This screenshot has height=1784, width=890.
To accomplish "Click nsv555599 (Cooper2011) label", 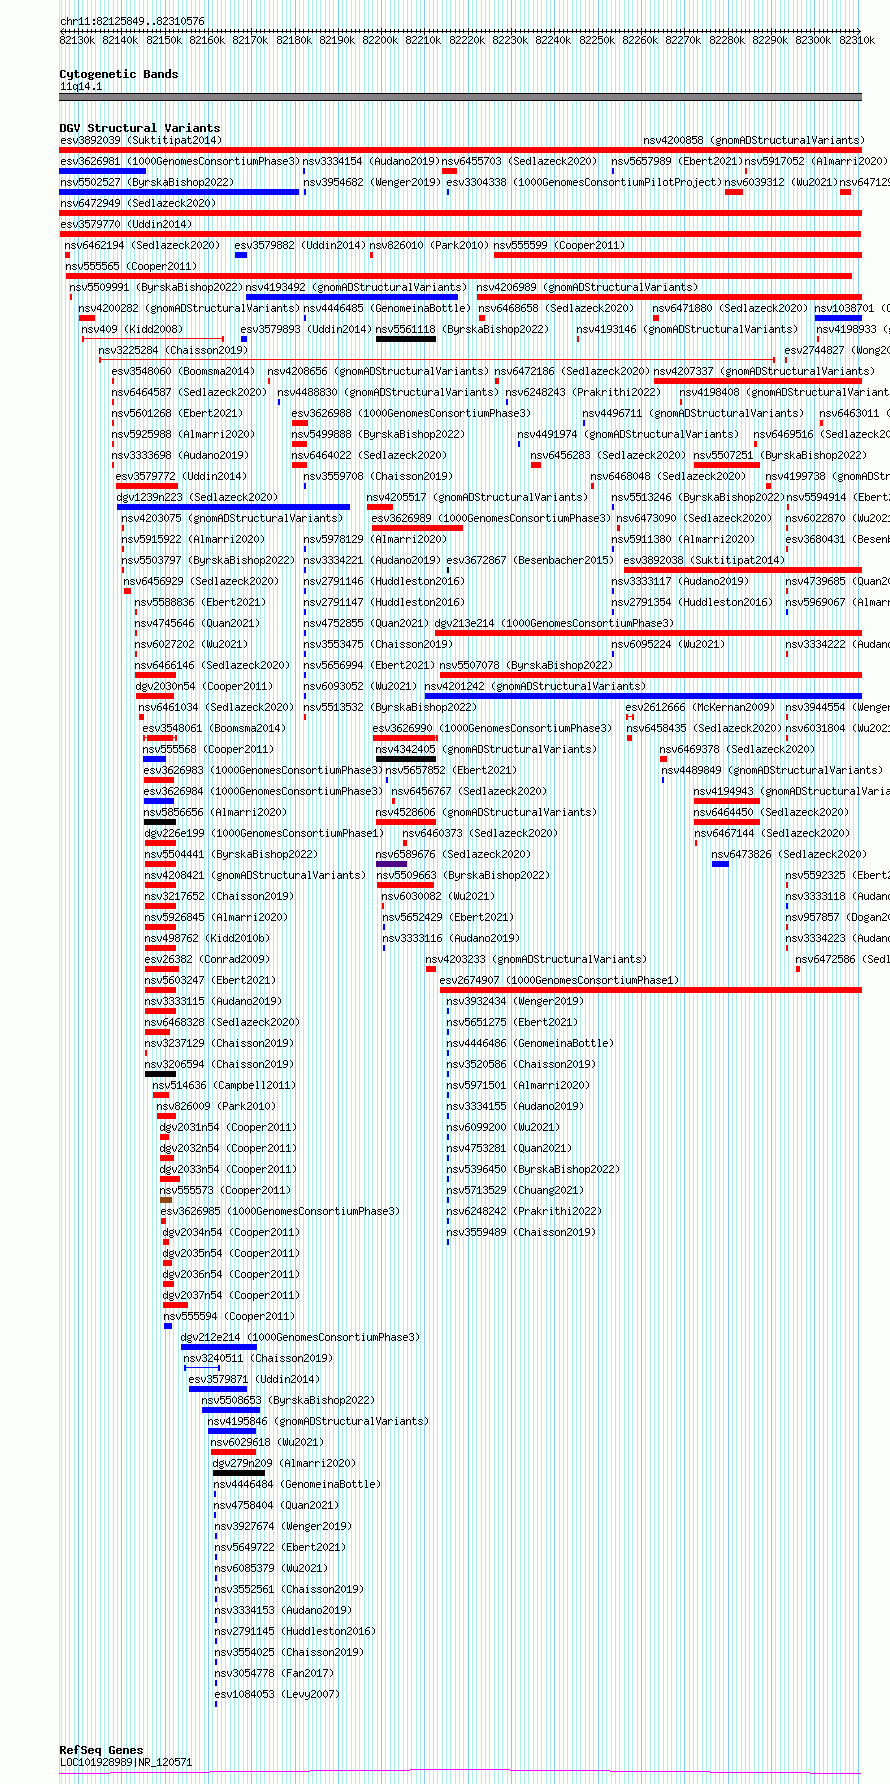I will point(560,246).
